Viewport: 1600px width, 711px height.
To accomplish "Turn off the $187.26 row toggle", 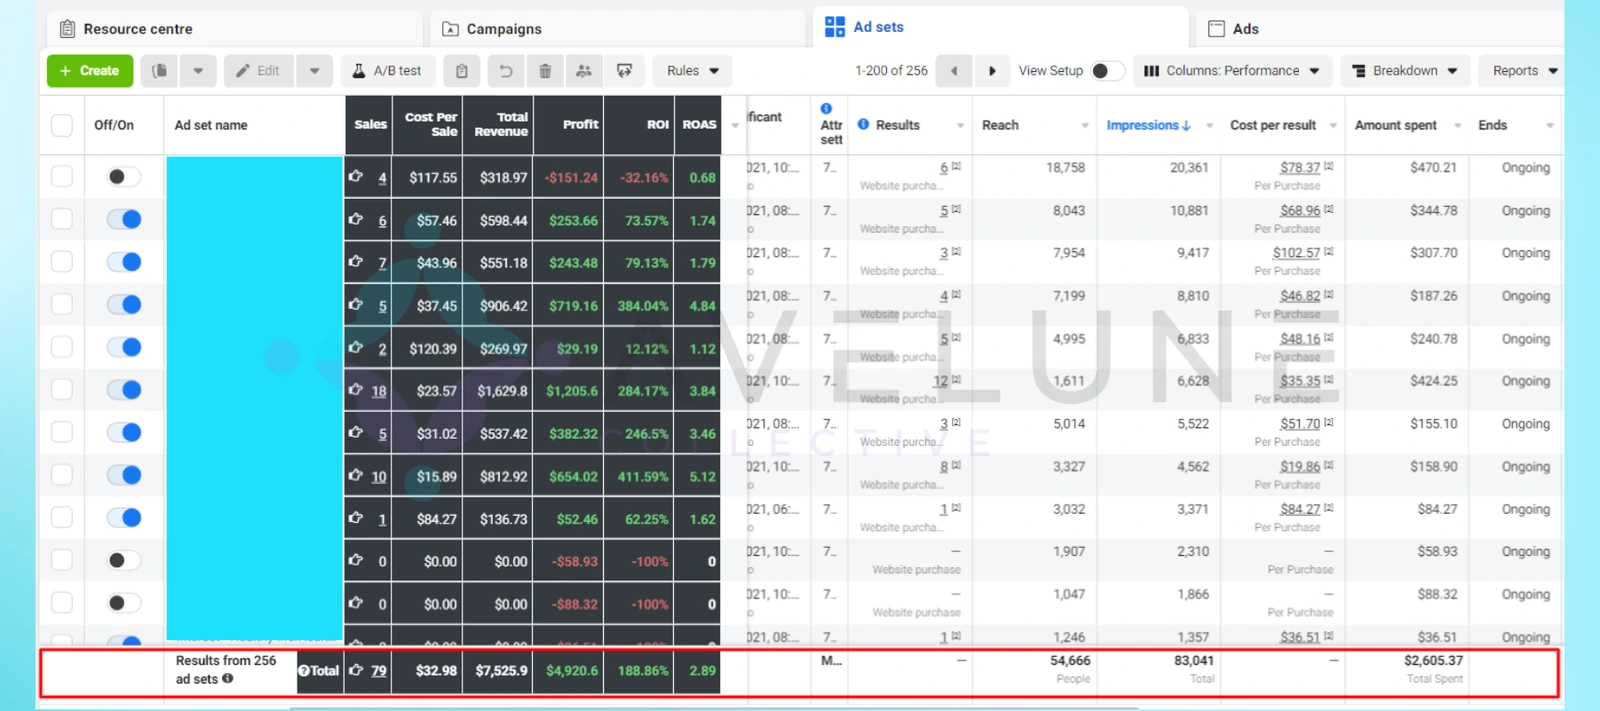I will (124, 304).
